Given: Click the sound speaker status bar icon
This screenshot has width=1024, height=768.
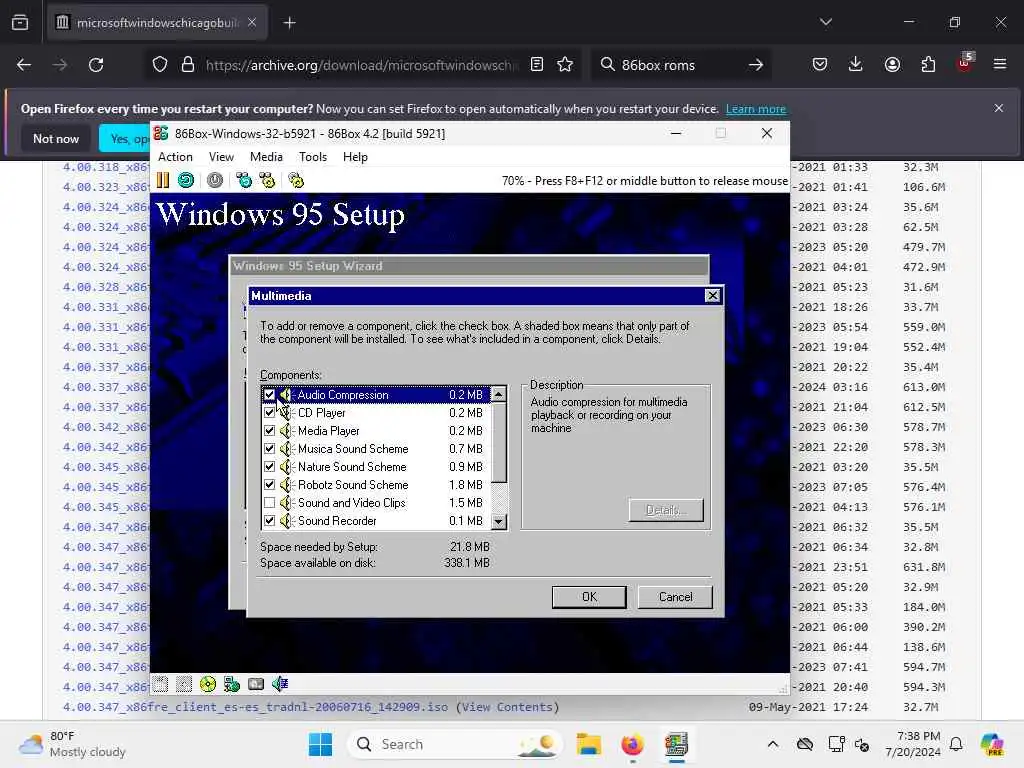Looking at the screenshot, I should (280, 684).
